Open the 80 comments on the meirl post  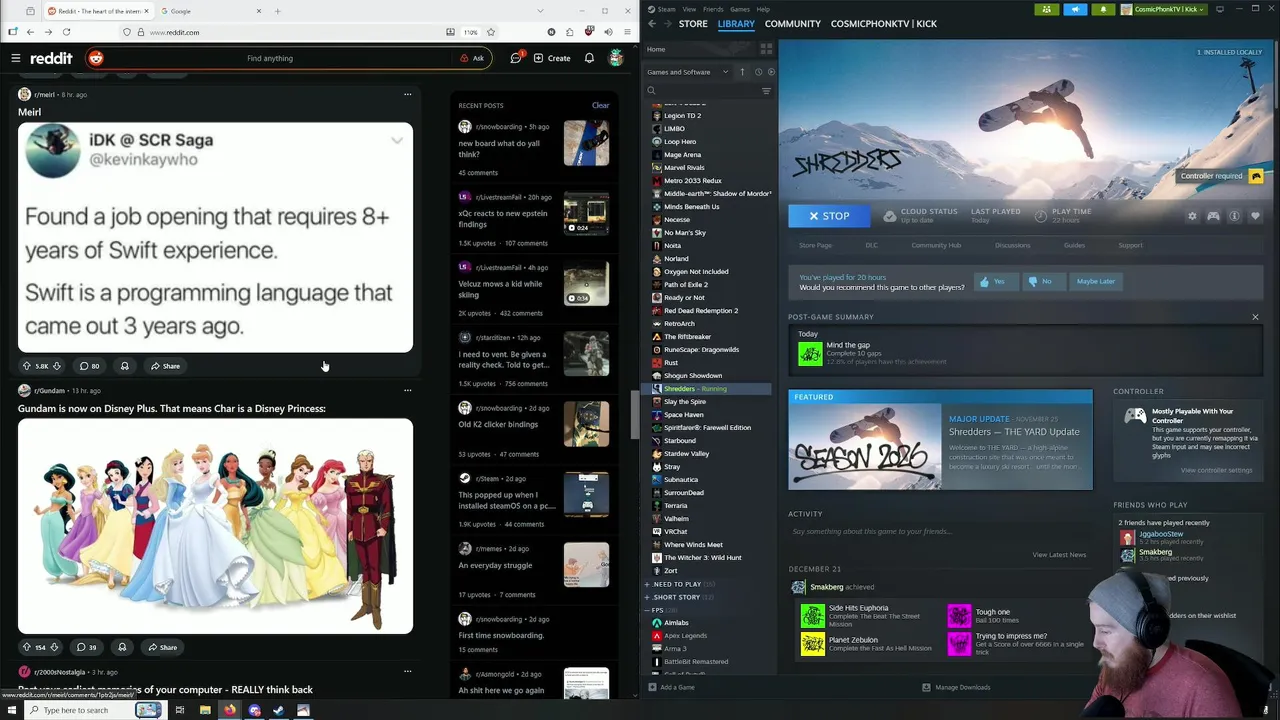(89, 366)
